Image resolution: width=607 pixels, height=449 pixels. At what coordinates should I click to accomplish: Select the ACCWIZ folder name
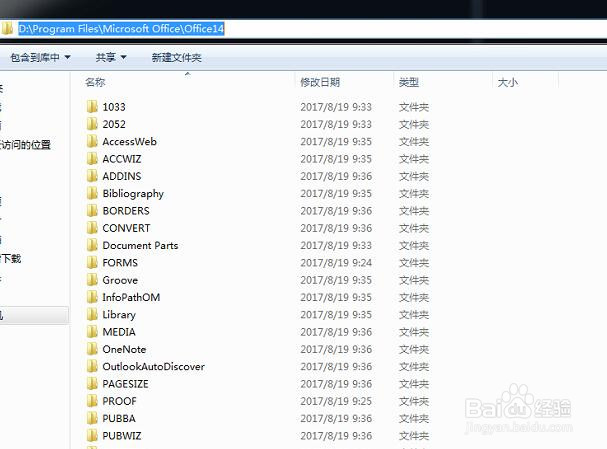(x=122, y=159)
